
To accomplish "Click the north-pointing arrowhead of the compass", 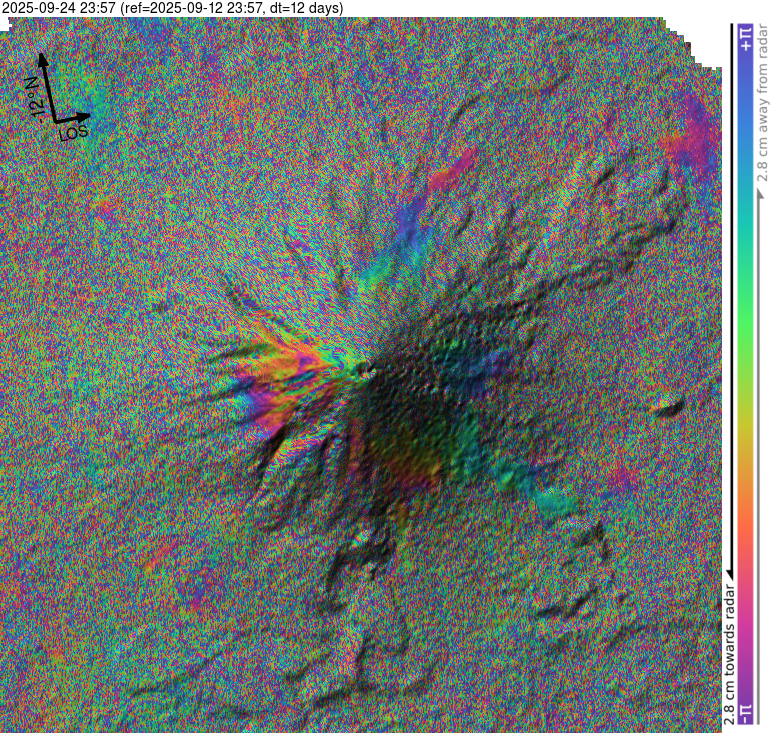I will click(42, 58).
